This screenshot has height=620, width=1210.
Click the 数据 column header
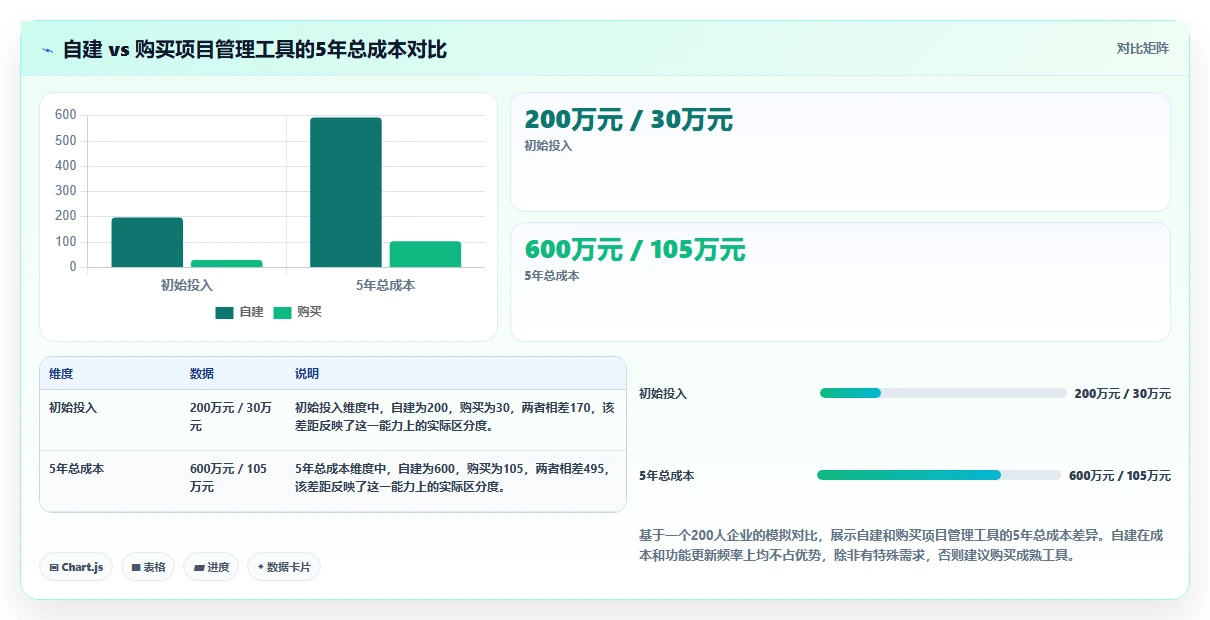(202, 374)
